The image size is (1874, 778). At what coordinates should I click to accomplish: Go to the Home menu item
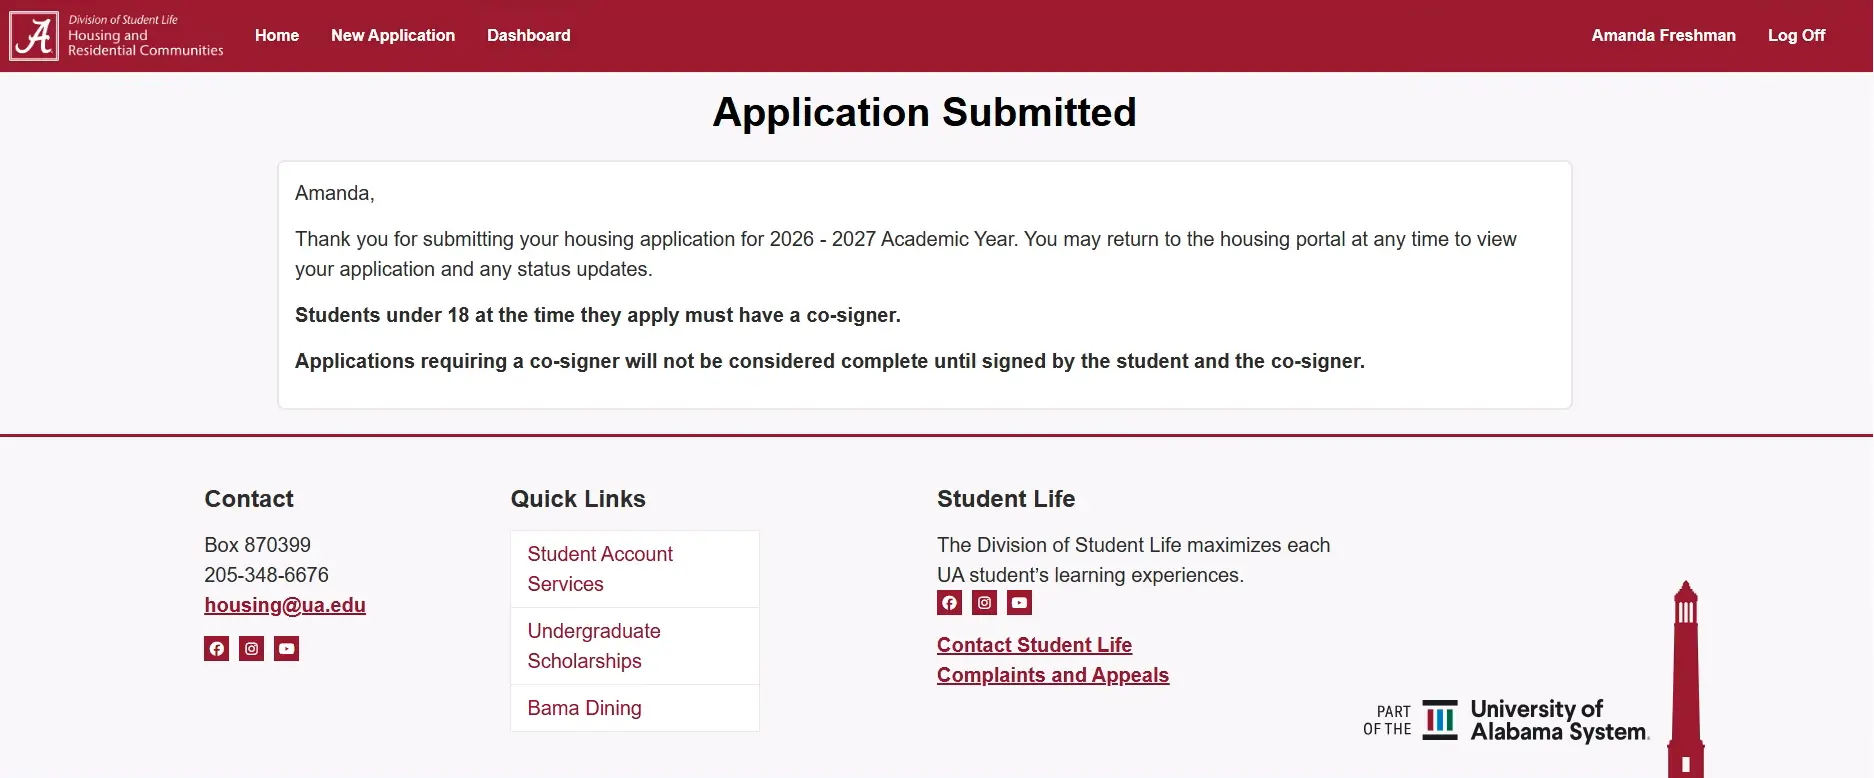(277, 36)
